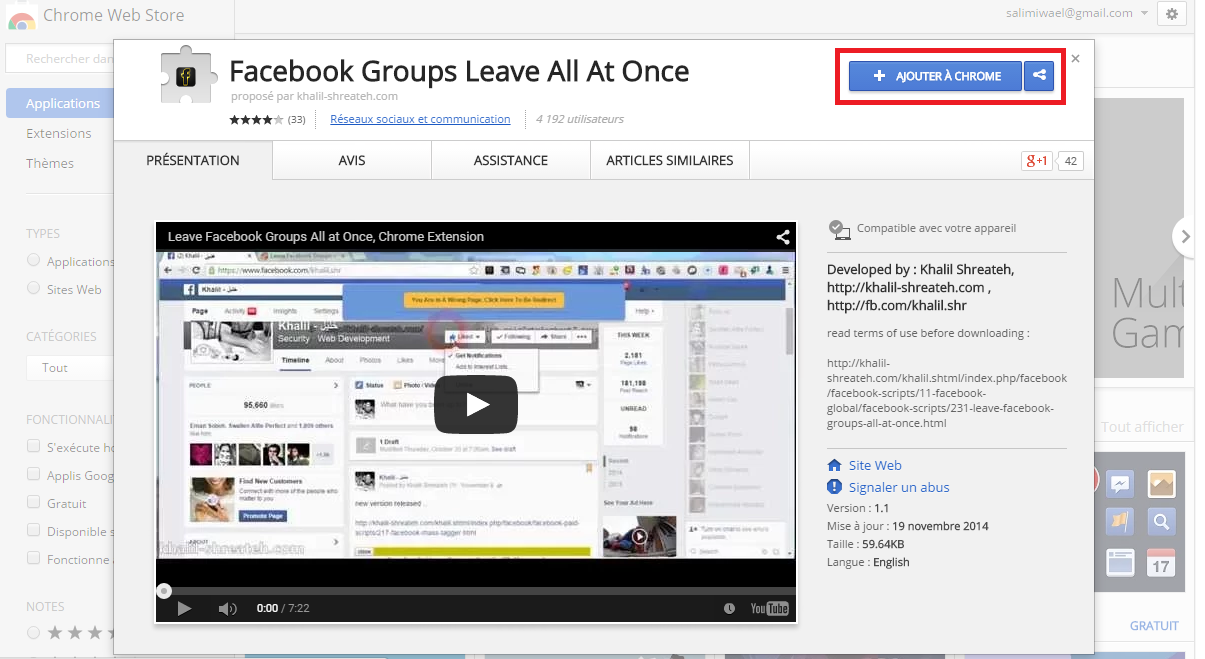Click the warning icon beside Signaler un abus

835,487
